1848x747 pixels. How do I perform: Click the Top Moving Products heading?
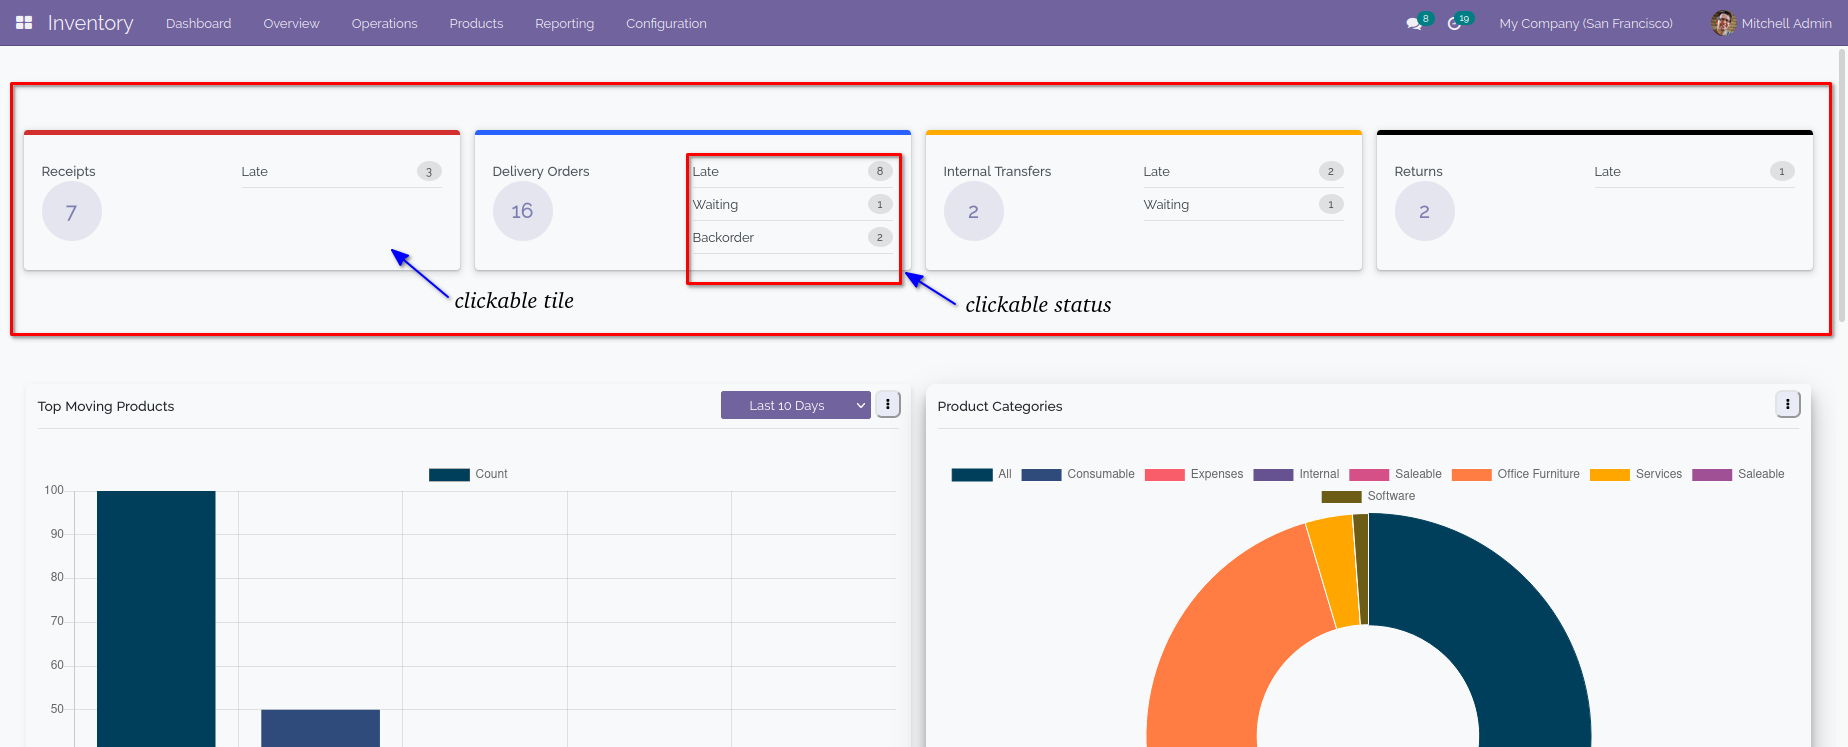point(106,406)
